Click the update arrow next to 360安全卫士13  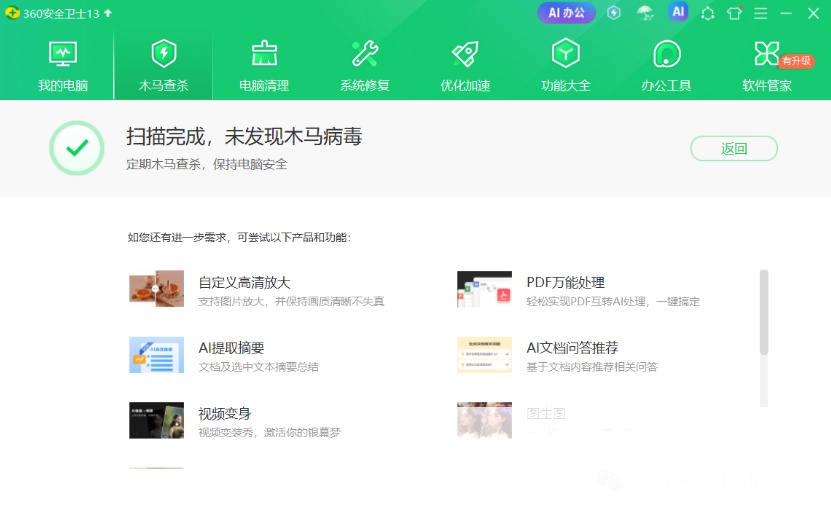(x=108, y=13)
